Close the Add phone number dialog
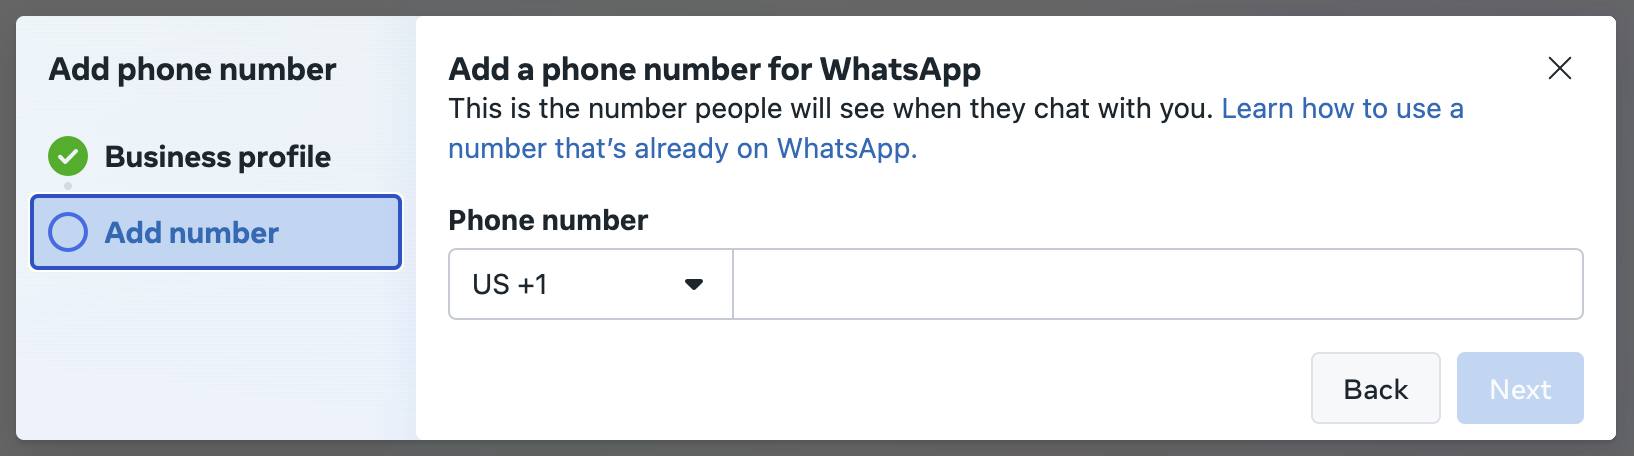This screenshot has width=1634, height=456. [x=1559, y=68]
